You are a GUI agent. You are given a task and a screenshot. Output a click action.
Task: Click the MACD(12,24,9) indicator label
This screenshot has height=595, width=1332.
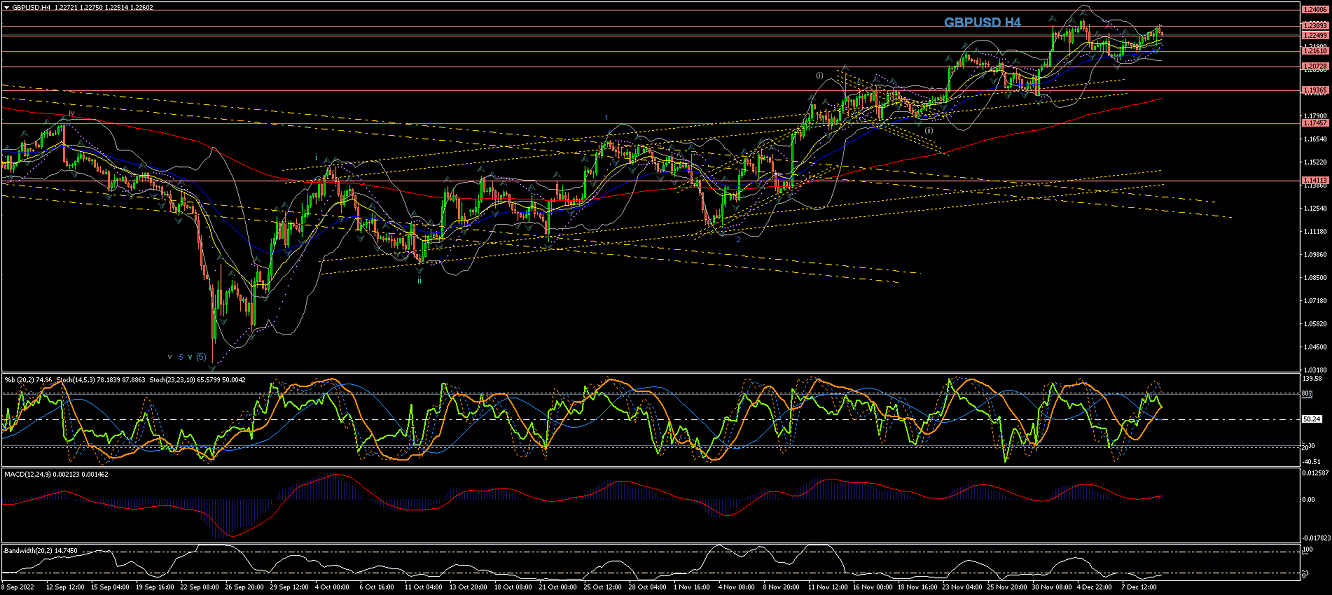tap(29, 474)
